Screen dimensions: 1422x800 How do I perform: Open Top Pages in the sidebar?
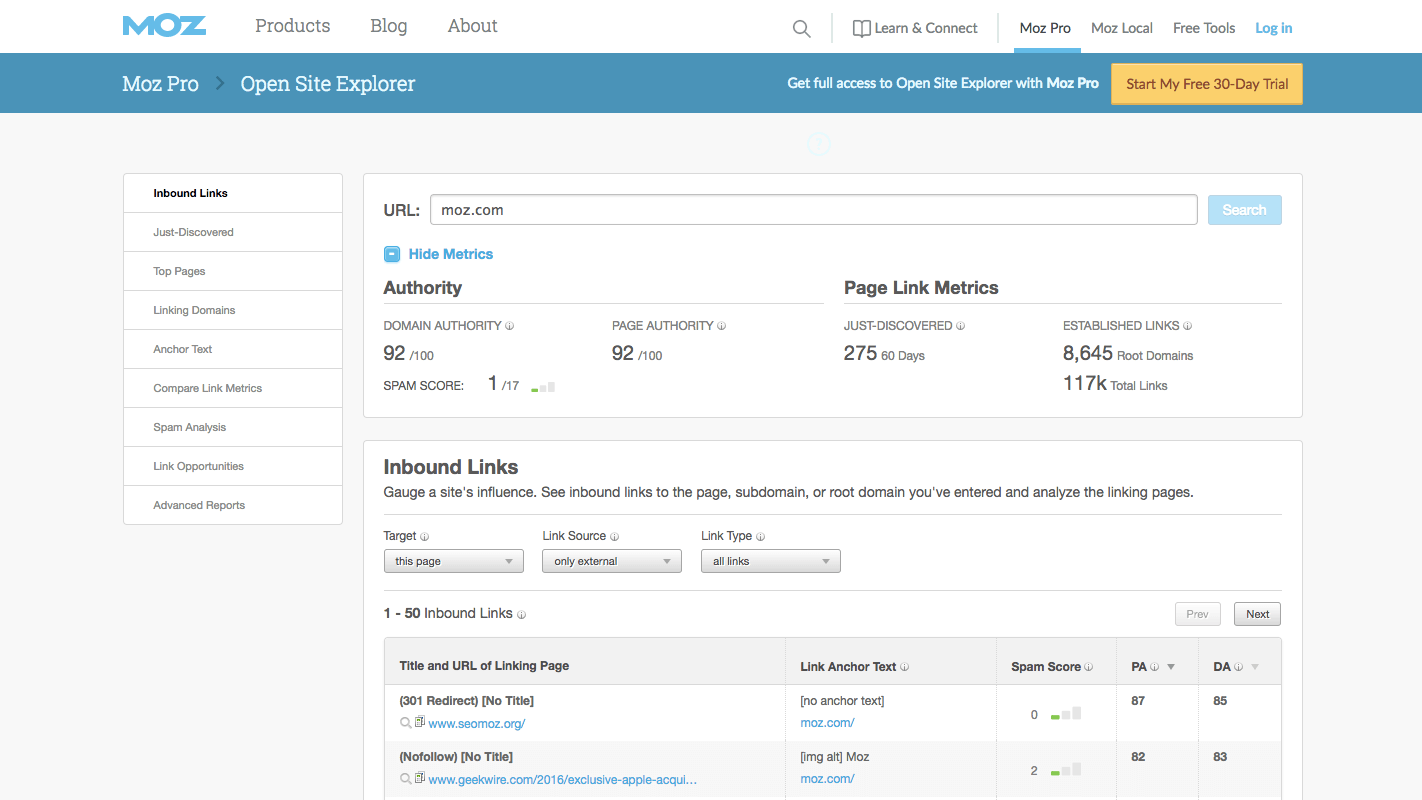click(233, 271)
